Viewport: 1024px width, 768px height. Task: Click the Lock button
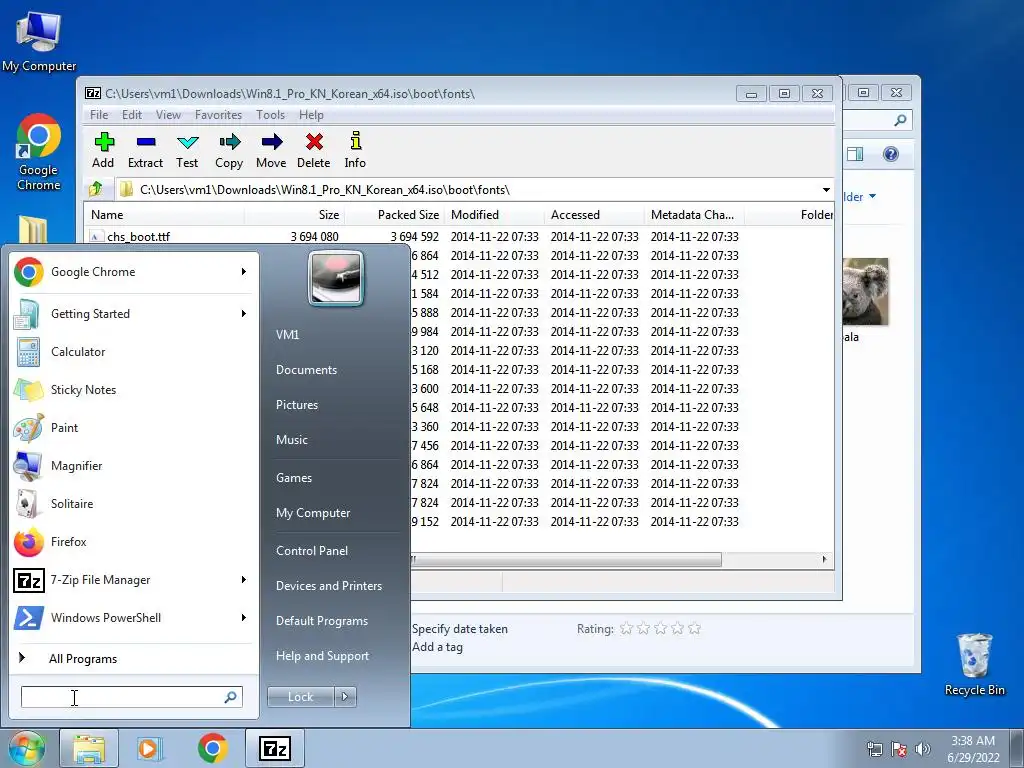pos(300,697)
